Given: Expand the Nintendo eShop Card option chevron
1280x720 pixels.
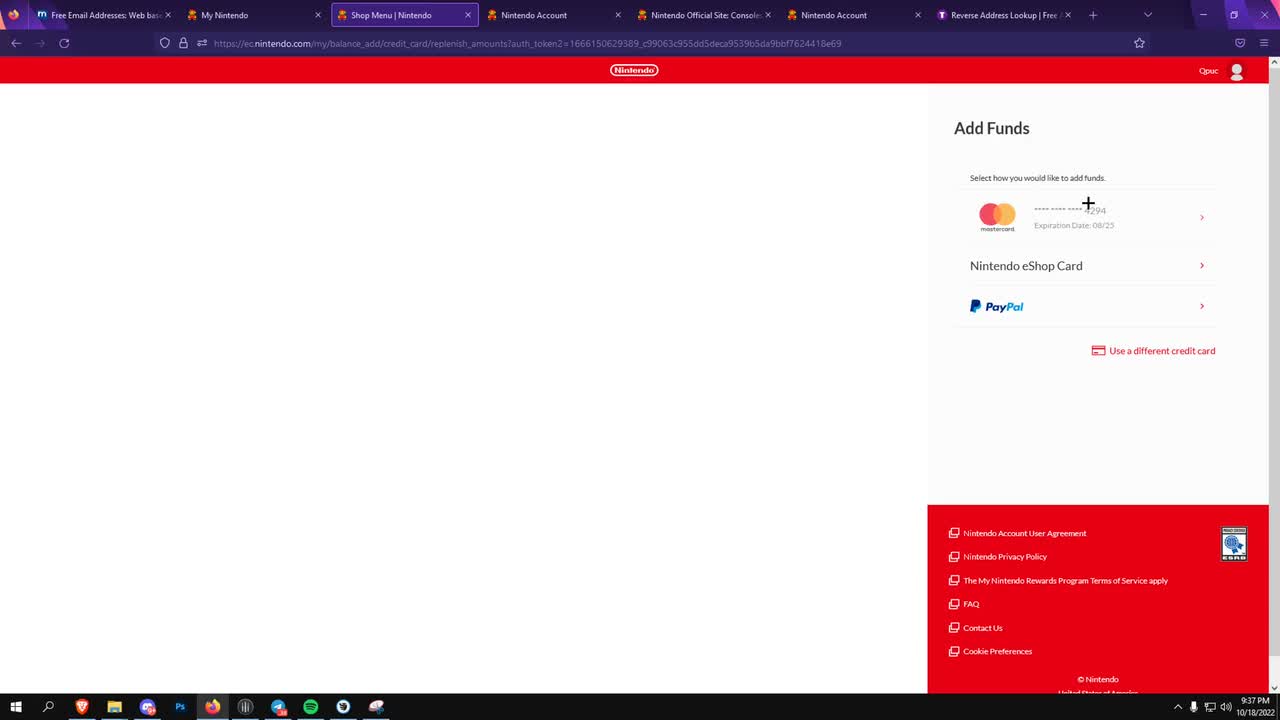Looking at the screenshot, I should [x=1201, y=266].
